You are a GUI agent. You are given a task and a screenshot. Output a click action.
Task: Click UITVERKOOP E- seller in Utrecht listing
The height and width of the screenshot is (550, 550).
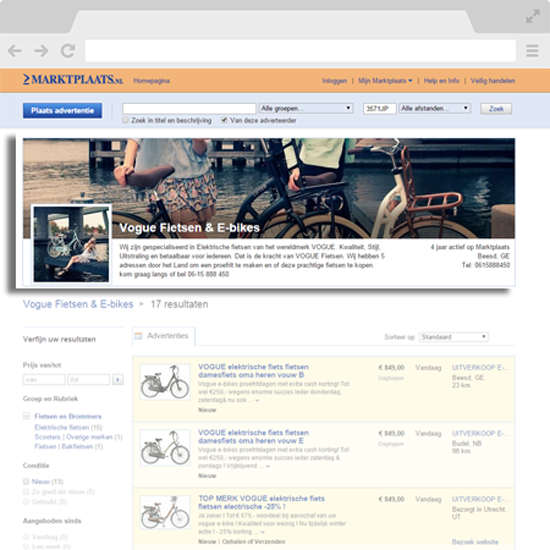481,499
